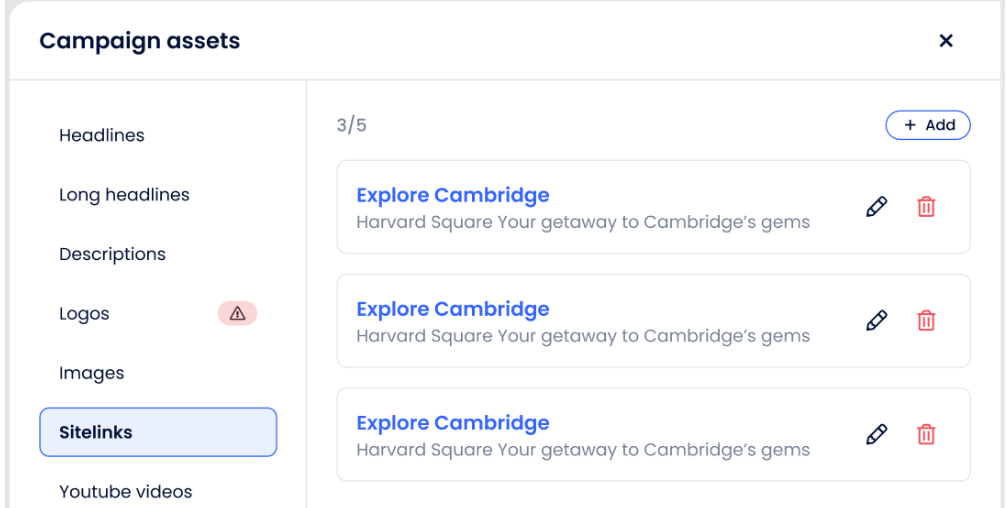Click trash icon on second sitelink

(927, 321)
